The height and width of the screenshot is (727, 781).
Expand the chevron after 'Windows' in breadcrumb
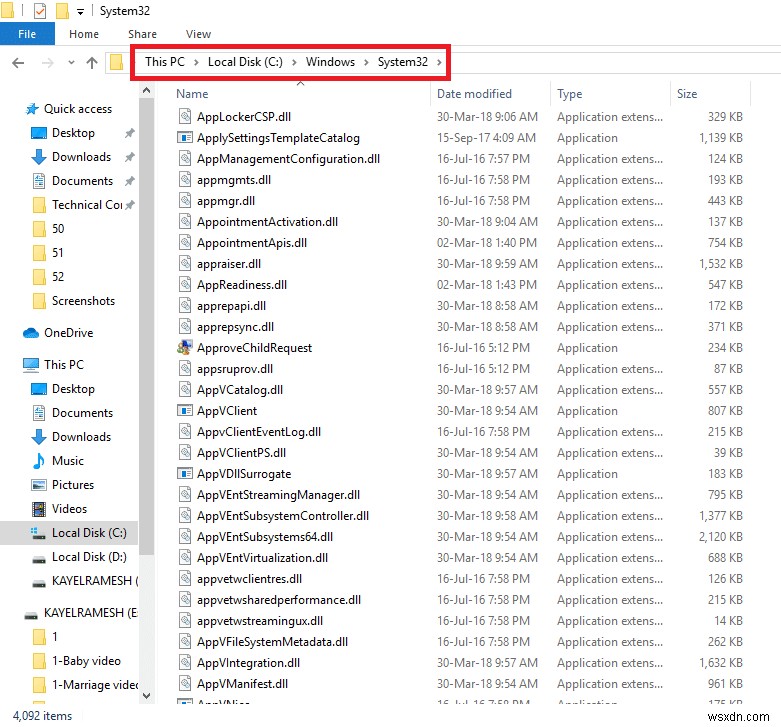pyautogui.click(x=366, y=62)
